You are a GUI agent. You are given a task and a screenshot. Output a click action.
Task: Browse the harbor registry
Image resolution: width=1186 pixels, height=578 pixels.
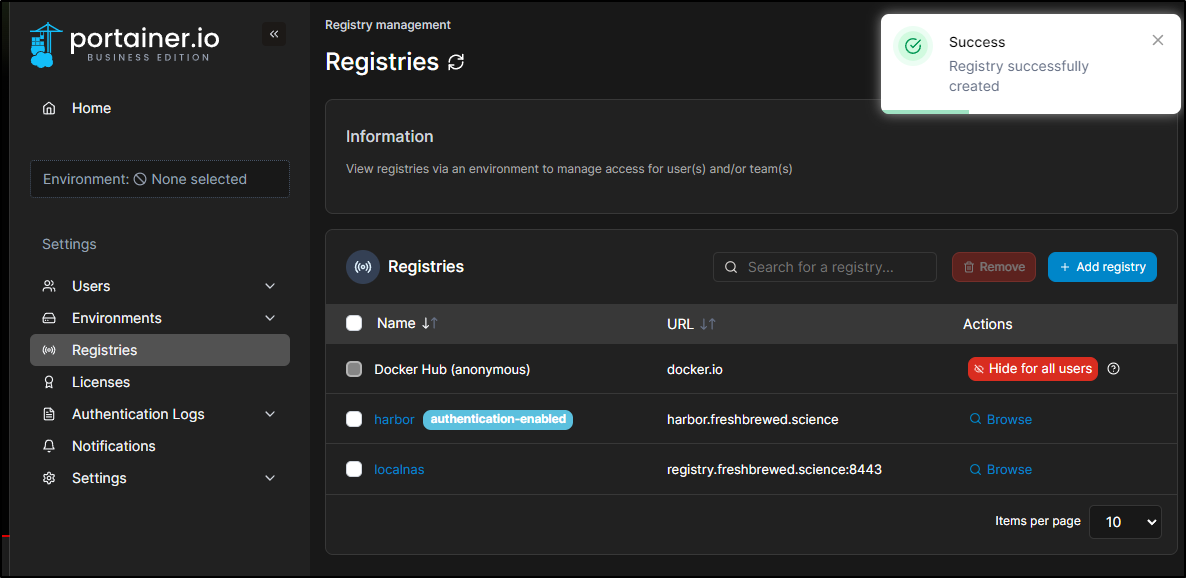pyautogui.click(x=1001, y=419)
